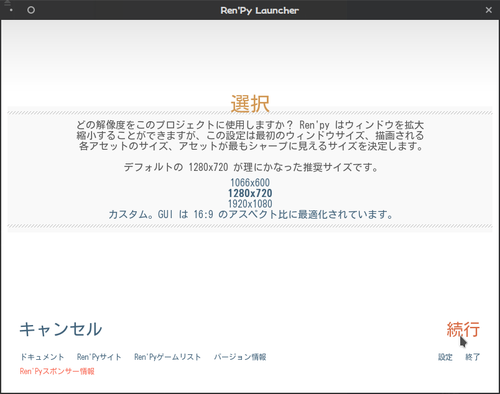The image size is (500, 394).
Task: Open the Ren'Pyゲームリスト link
Action: pos(168,357)
